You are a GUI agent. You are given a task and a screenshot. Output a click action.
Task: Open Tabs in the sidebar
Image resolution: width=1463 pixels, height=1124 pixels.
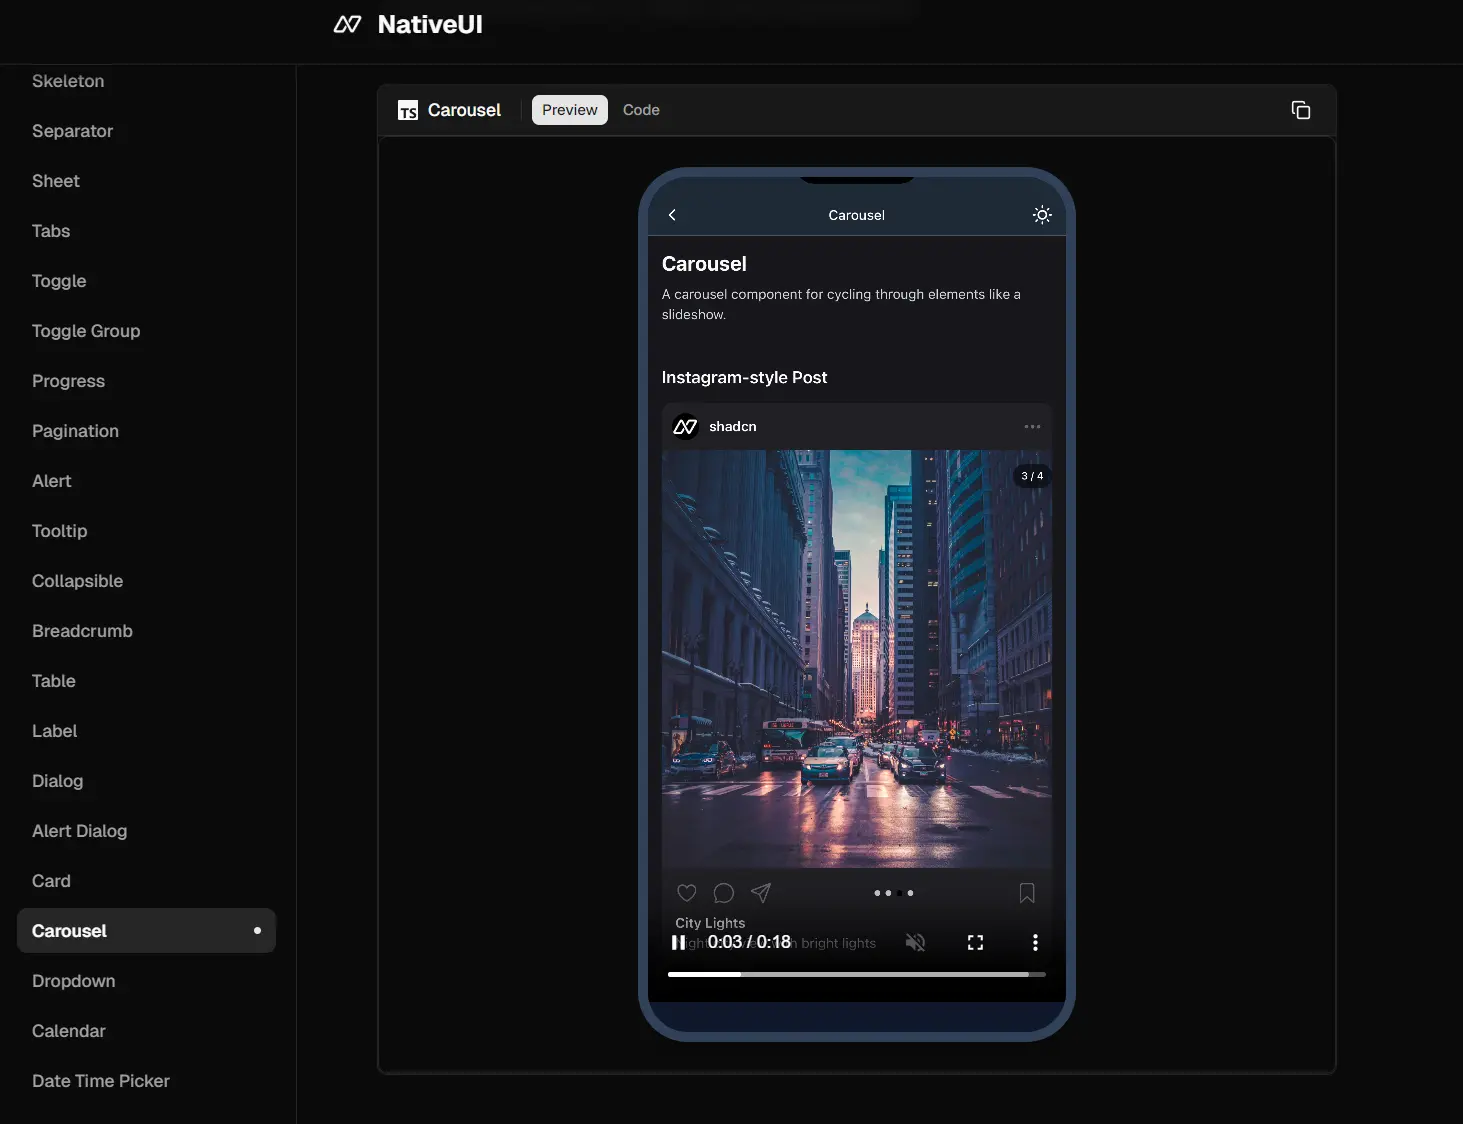[x=51, y=231]
